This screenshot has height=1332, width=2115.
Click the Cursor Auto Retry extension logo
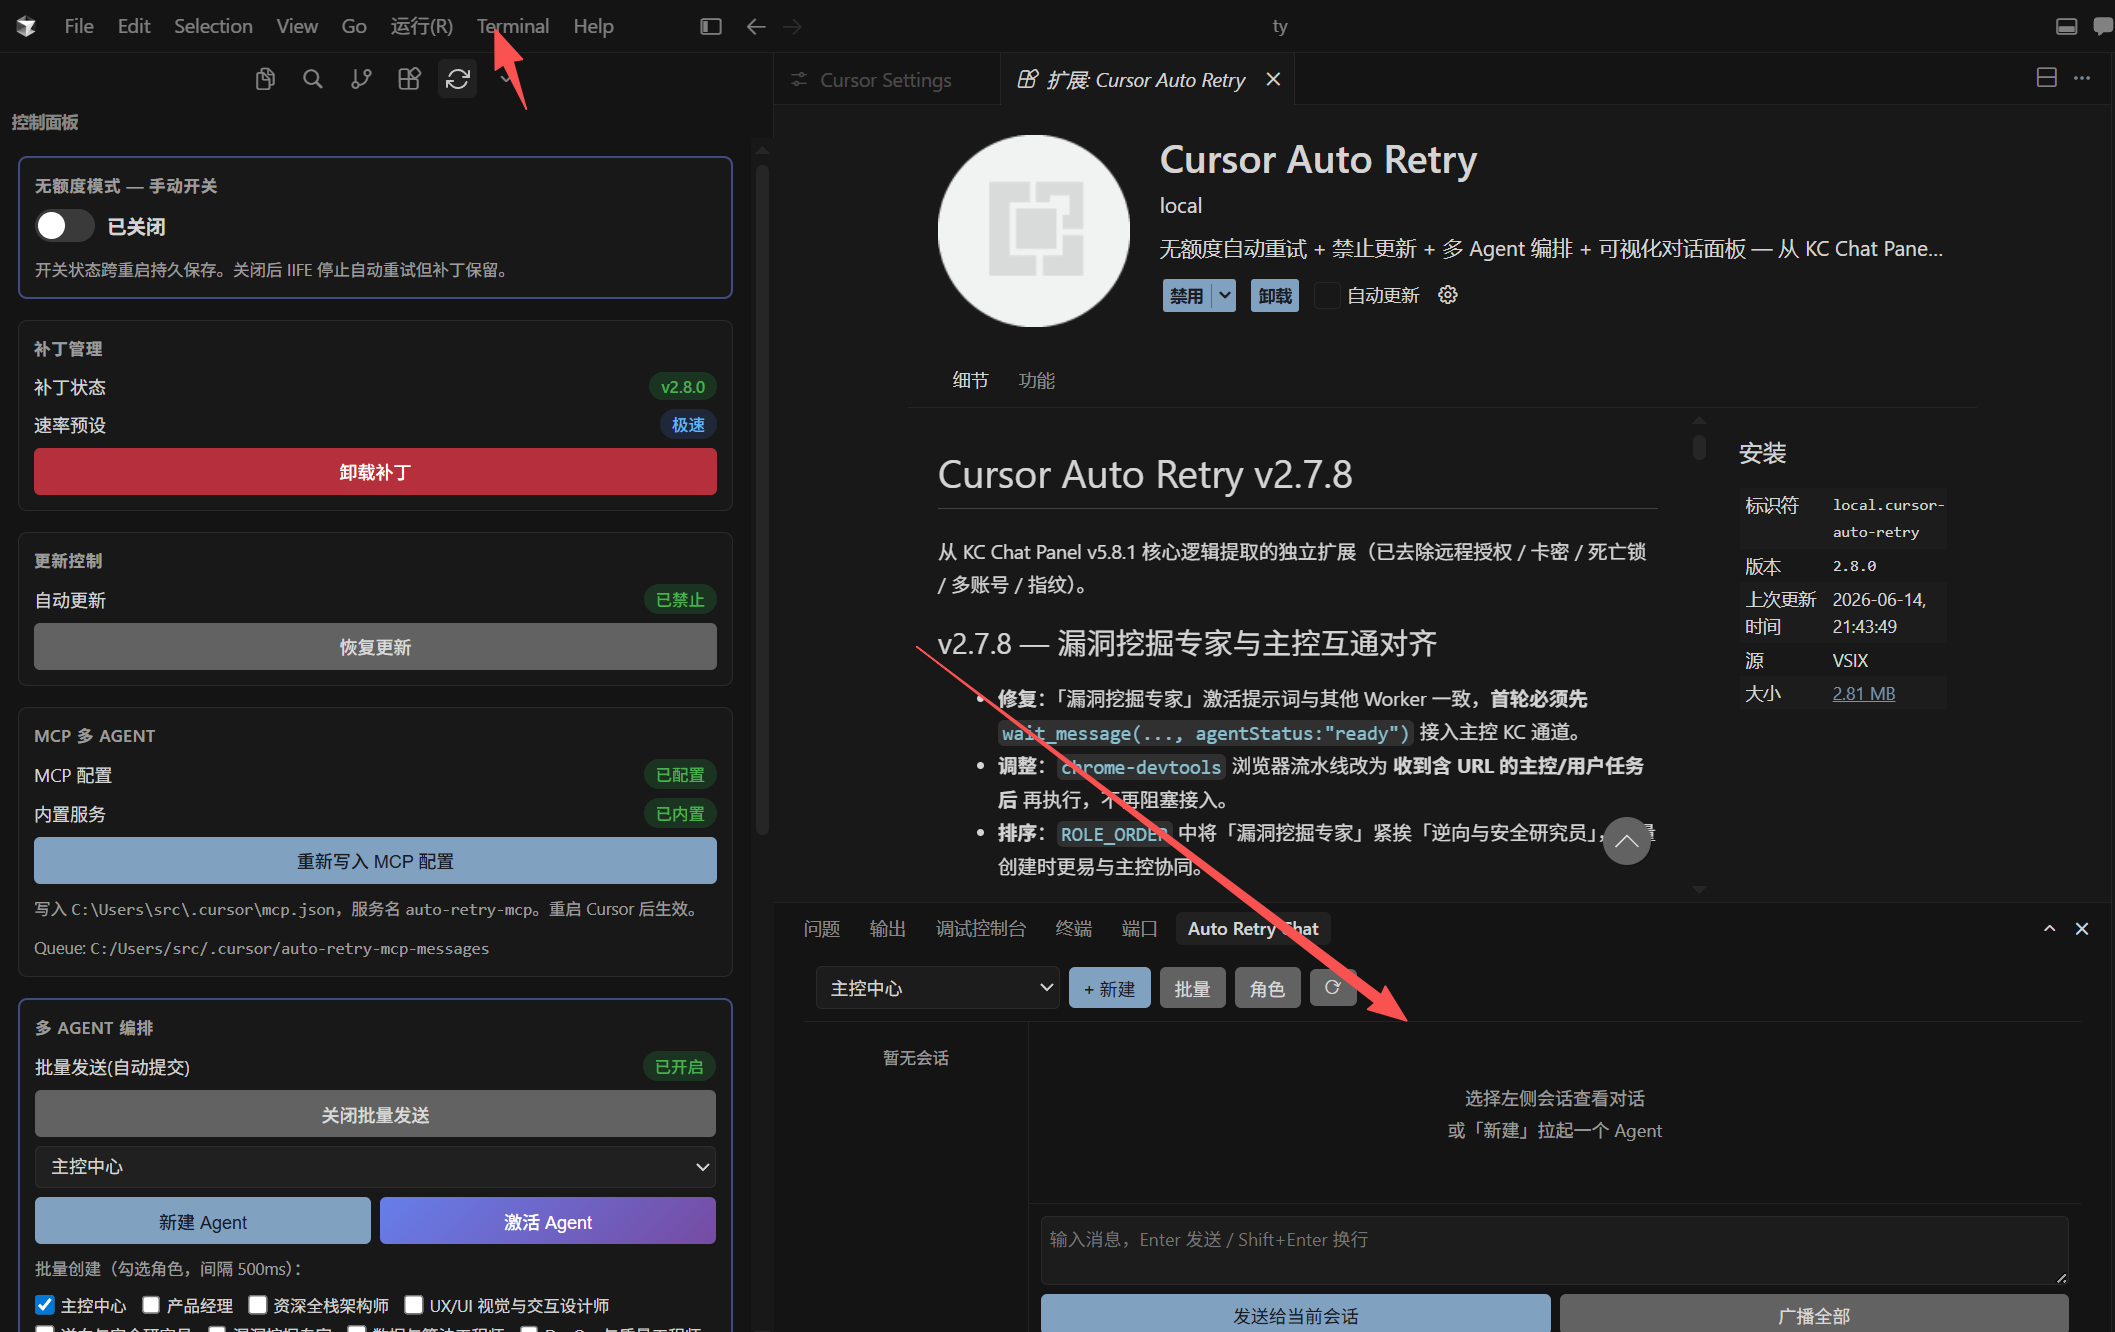[1034, 231]
